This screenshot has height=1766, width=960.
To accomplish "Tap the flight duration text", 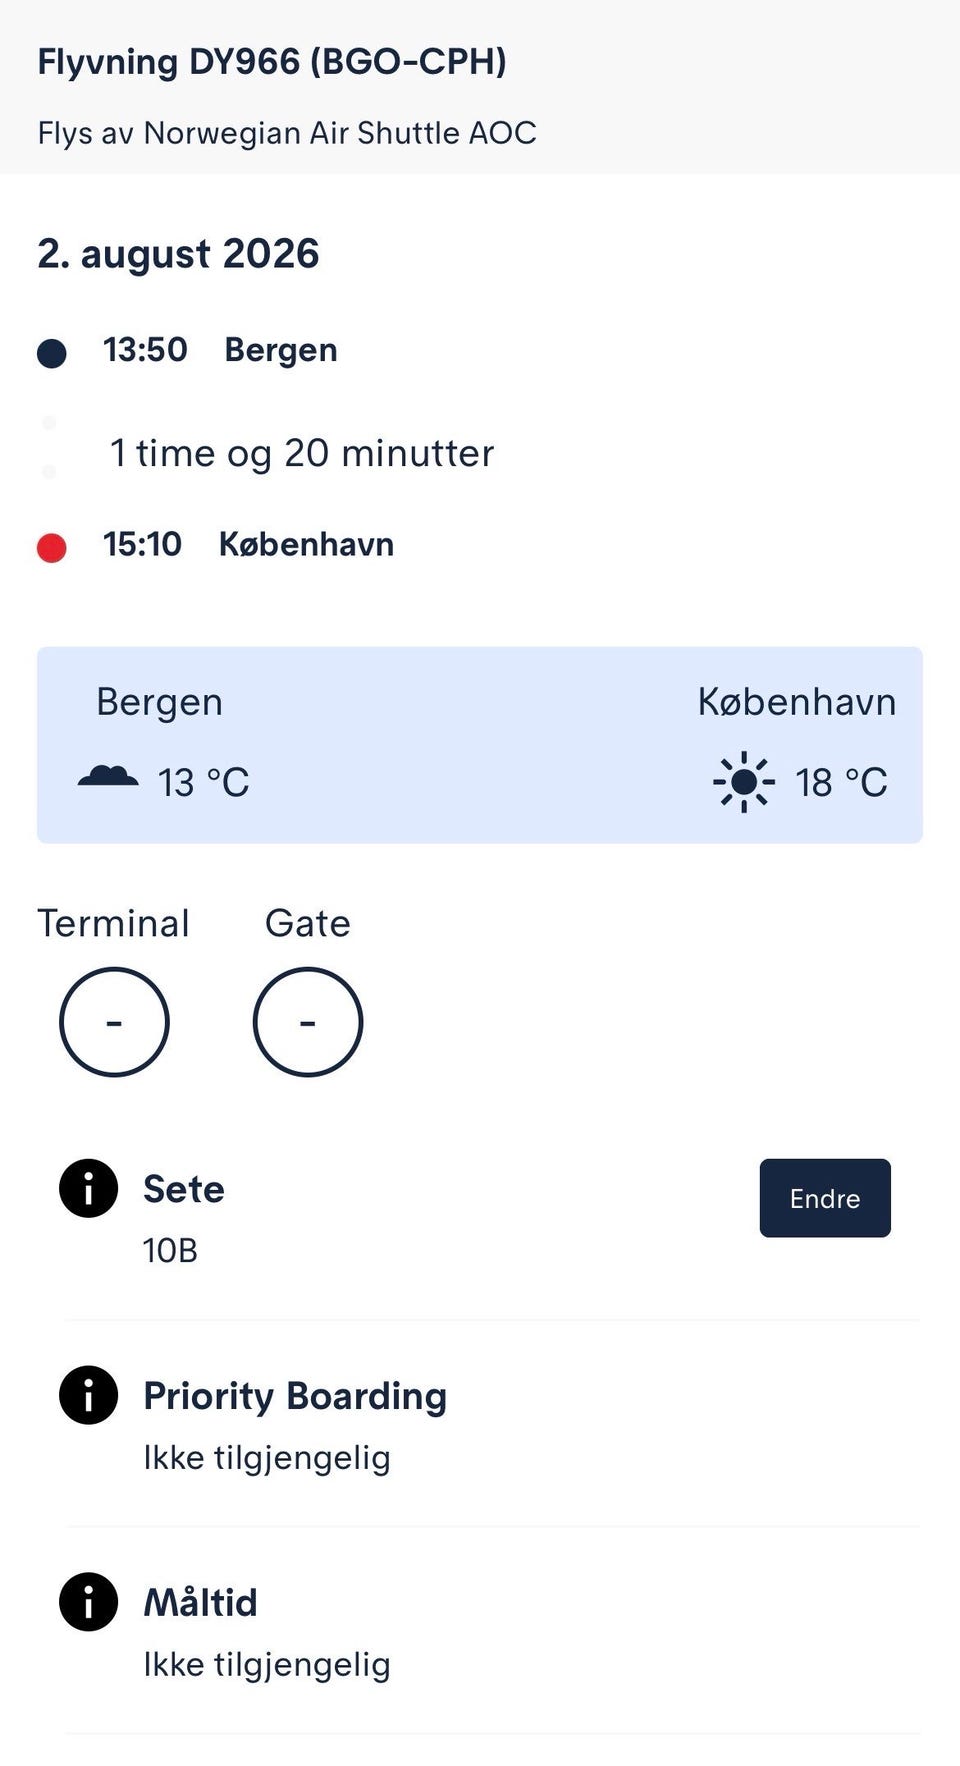I will pos(302,453).
